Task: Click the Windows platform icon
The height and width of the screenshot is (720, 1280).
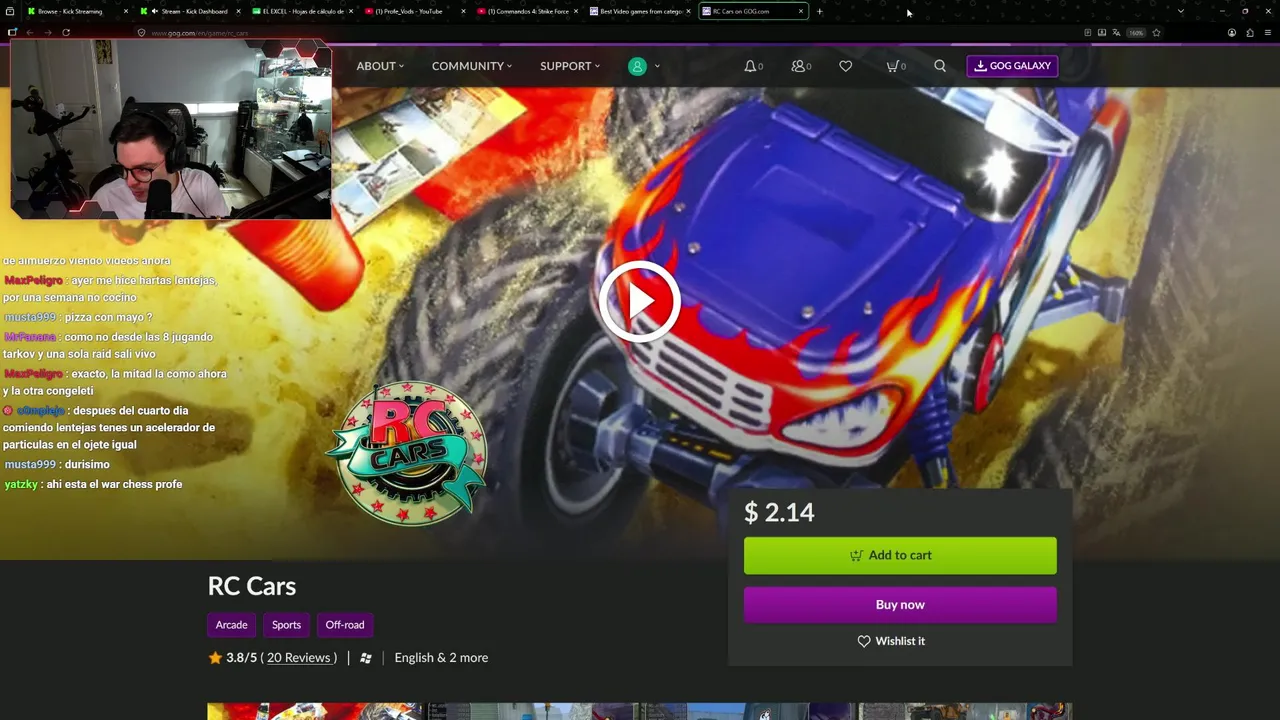Action: (x=366, y=658)
